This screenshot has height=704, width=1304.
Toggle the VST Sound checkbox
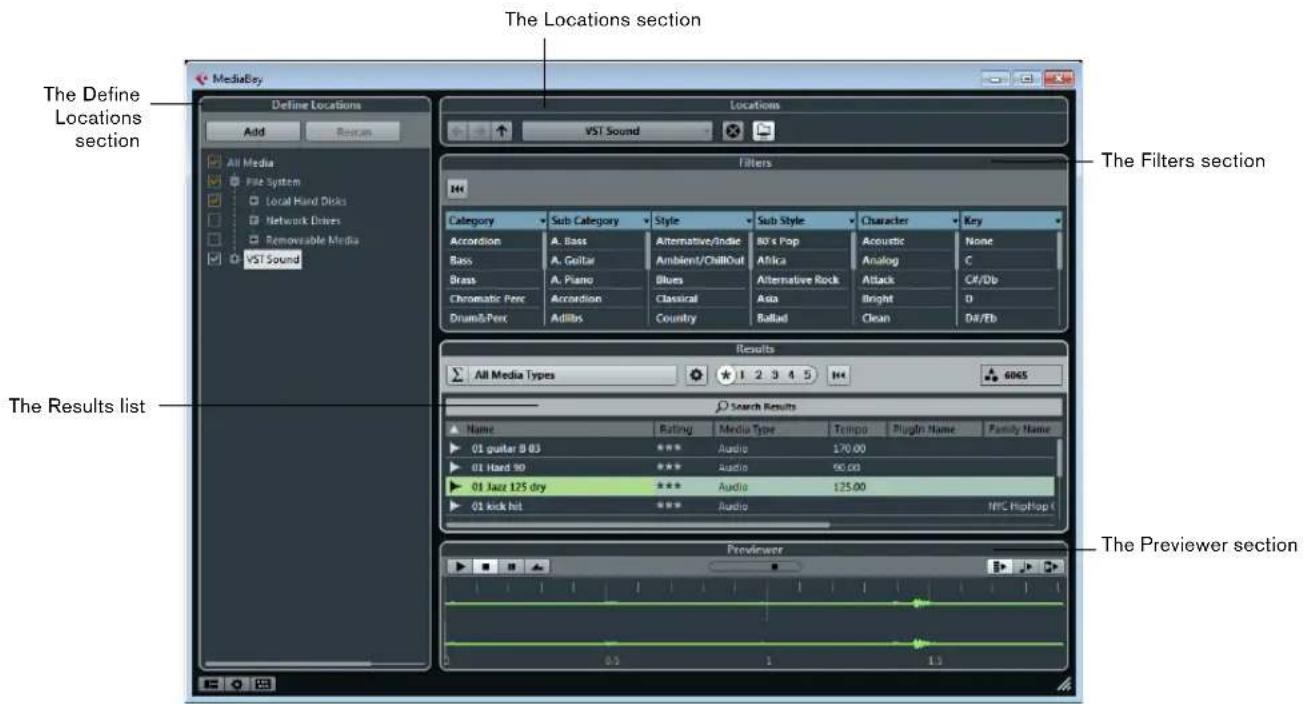(x=213, y=259)
